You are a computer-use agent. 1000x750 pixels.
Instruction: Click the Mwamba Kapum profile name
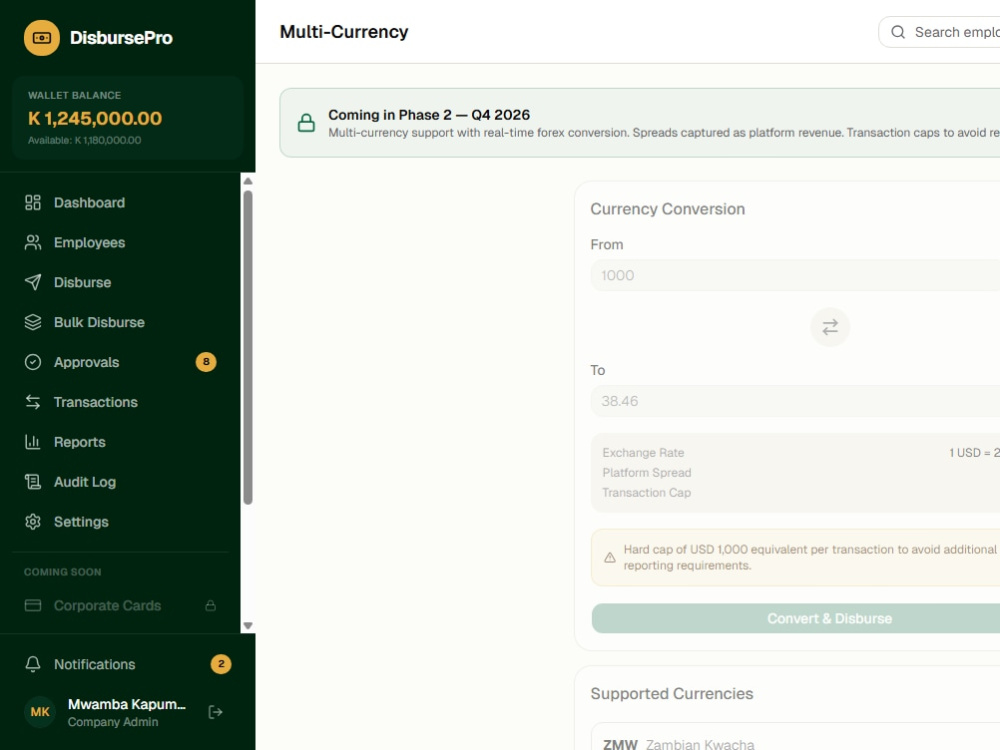pos(126,704)
